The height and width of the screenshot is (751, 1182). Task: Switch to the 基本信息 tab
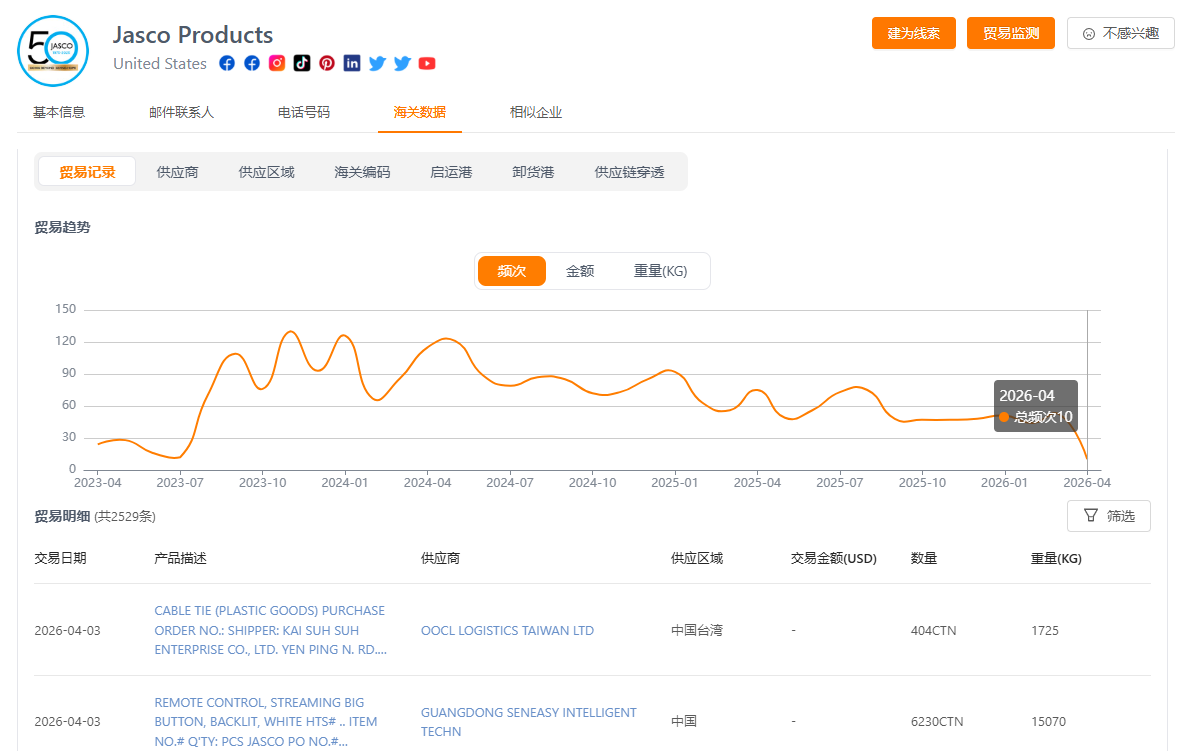coord(59,112)
